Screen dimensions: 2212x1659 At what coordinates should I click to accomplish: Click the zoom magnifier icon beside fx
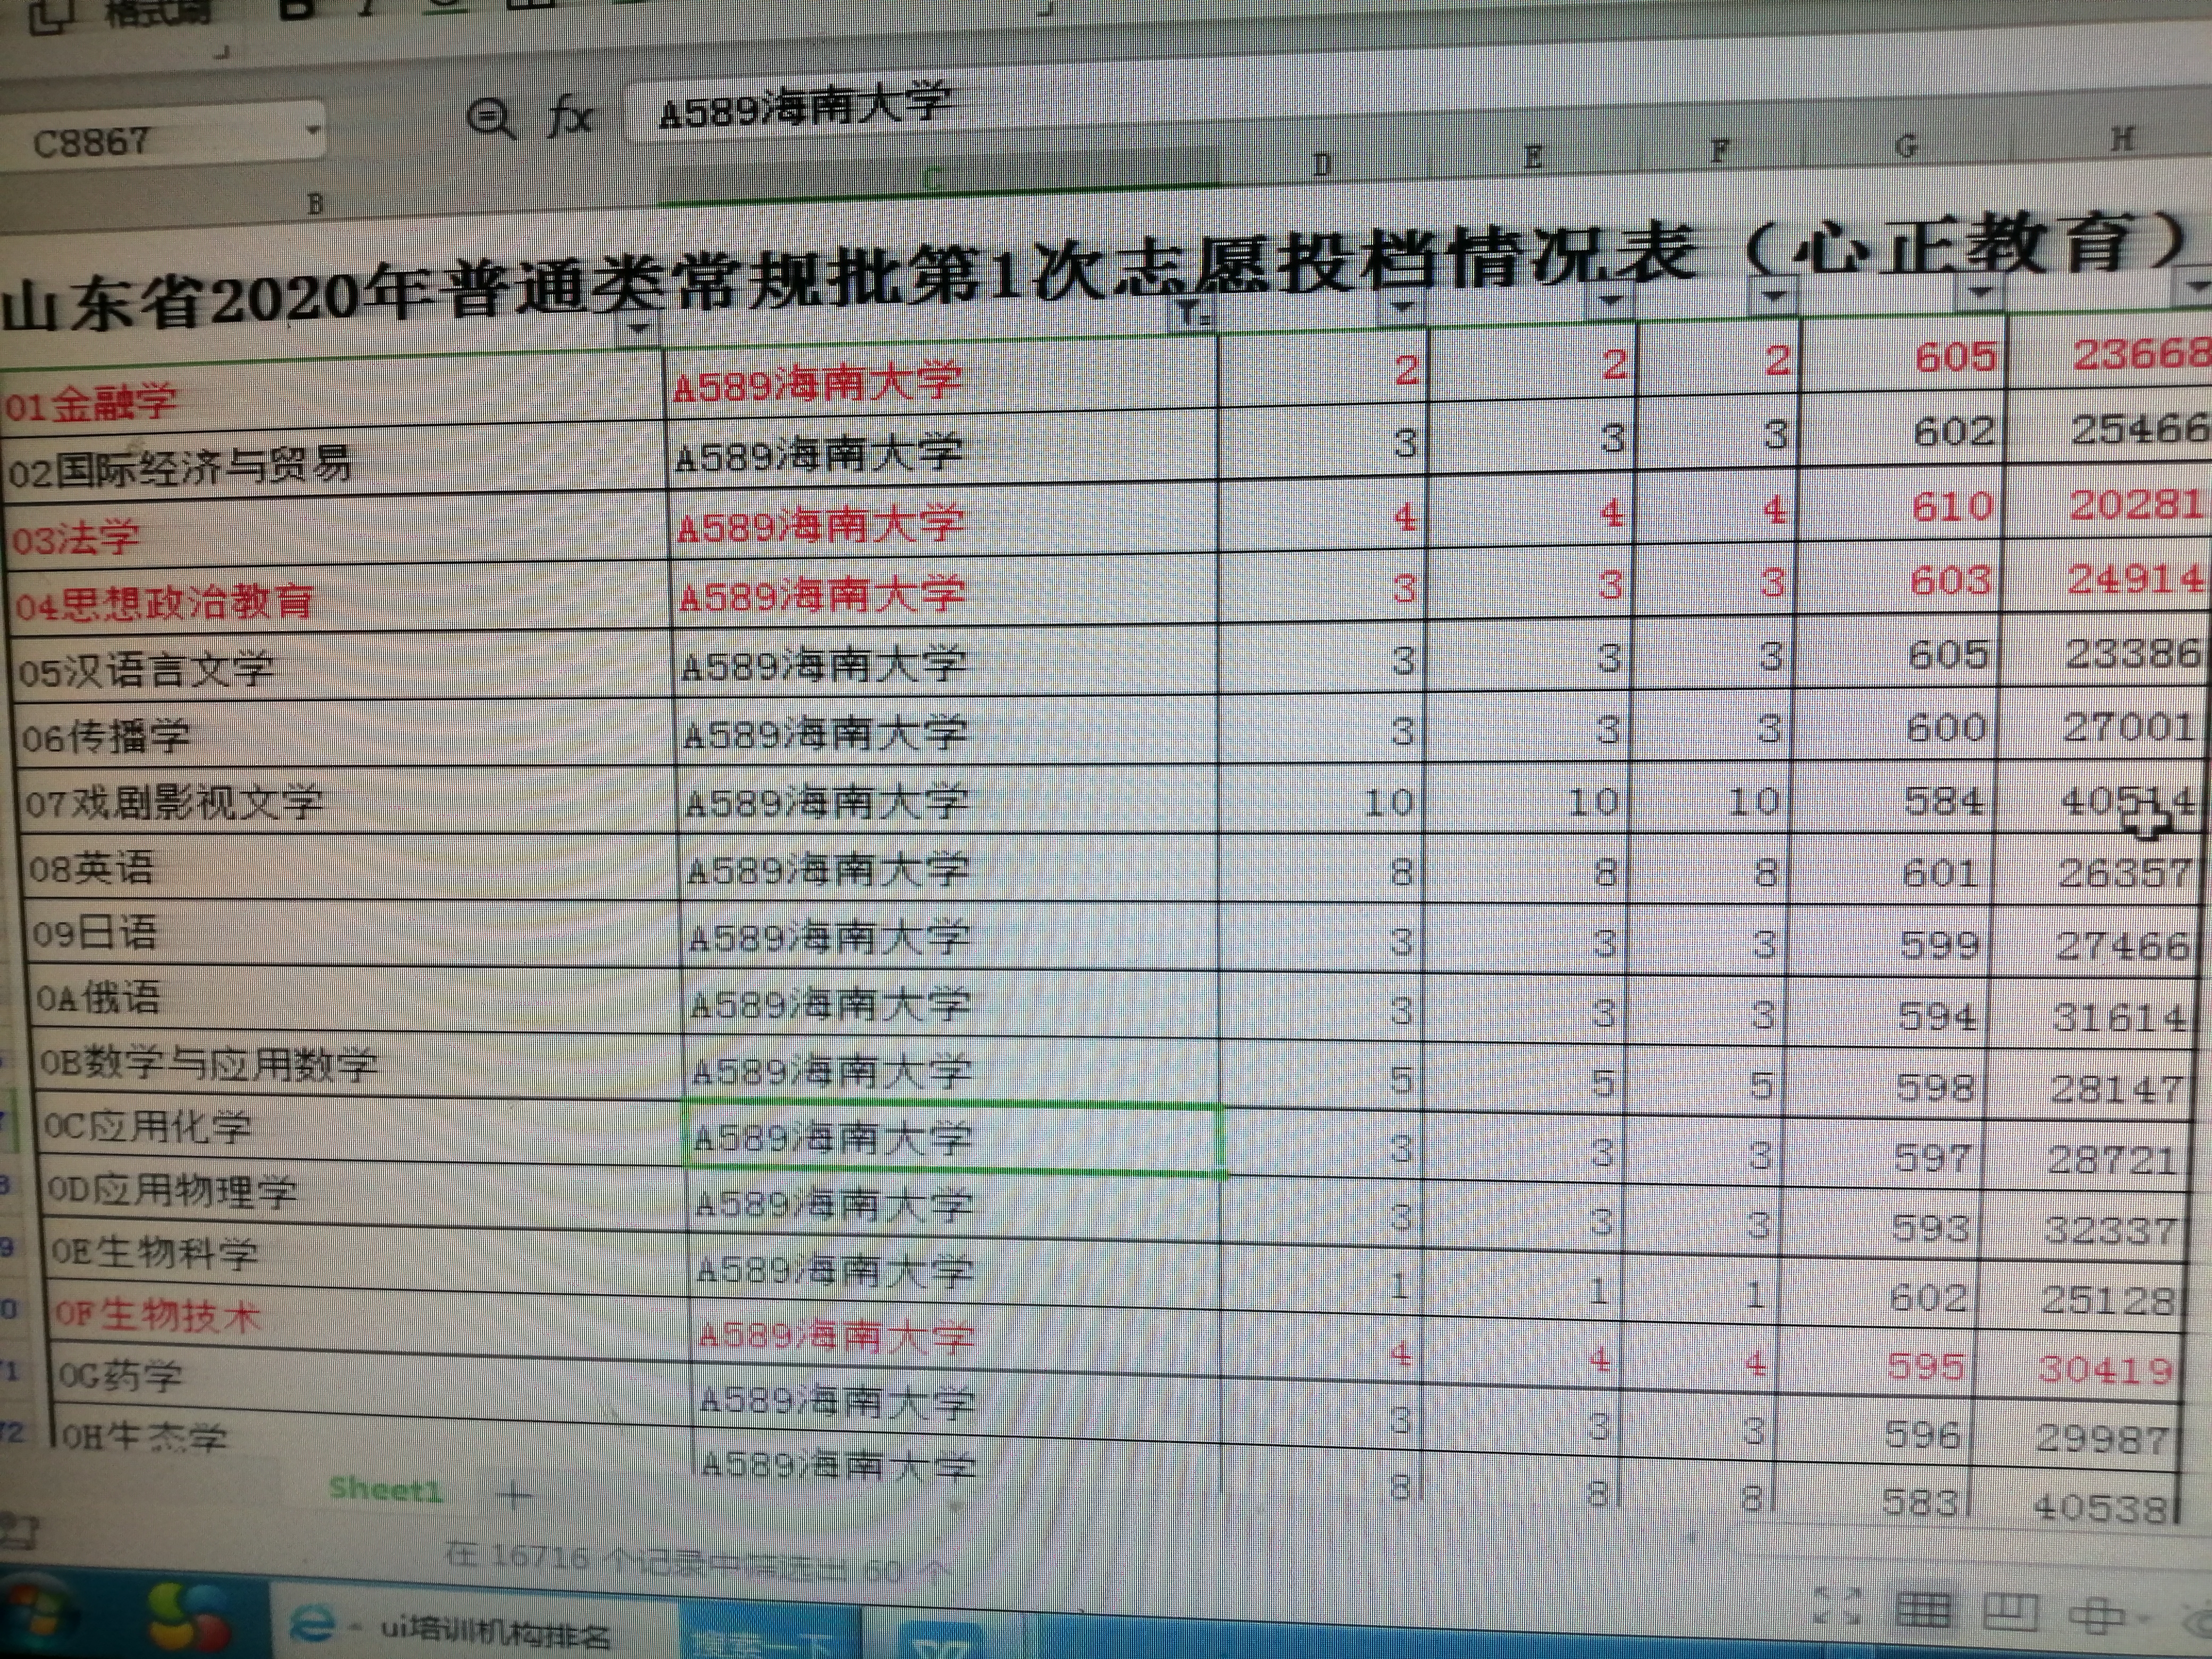[491, 119]
